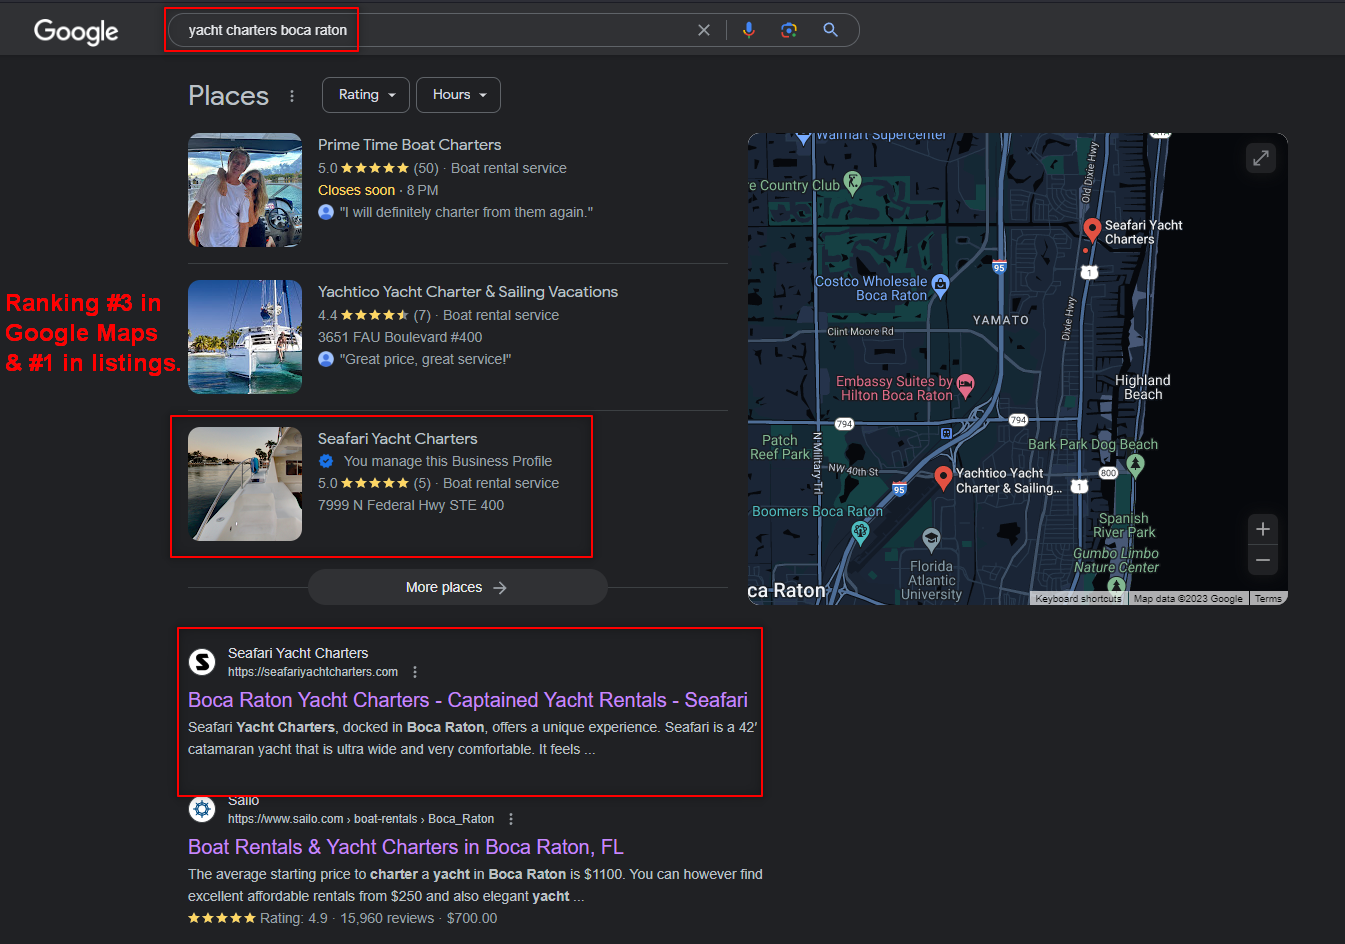This screenshot has width=1345, height=944.
Task: Click the Google logo
Action: coord(76,31)
